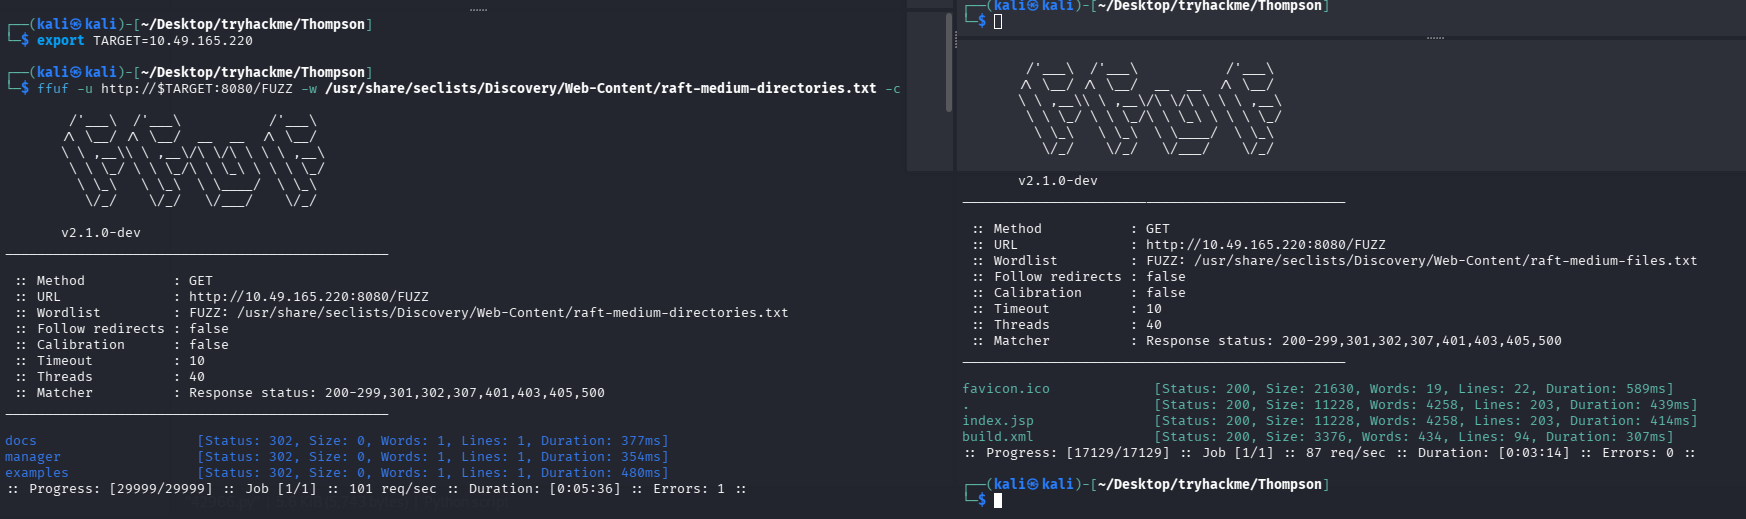This screenshot has height=519, width=1746.
Task: Click the top-right empty prompt cursor
Action: tap(998, 21)
